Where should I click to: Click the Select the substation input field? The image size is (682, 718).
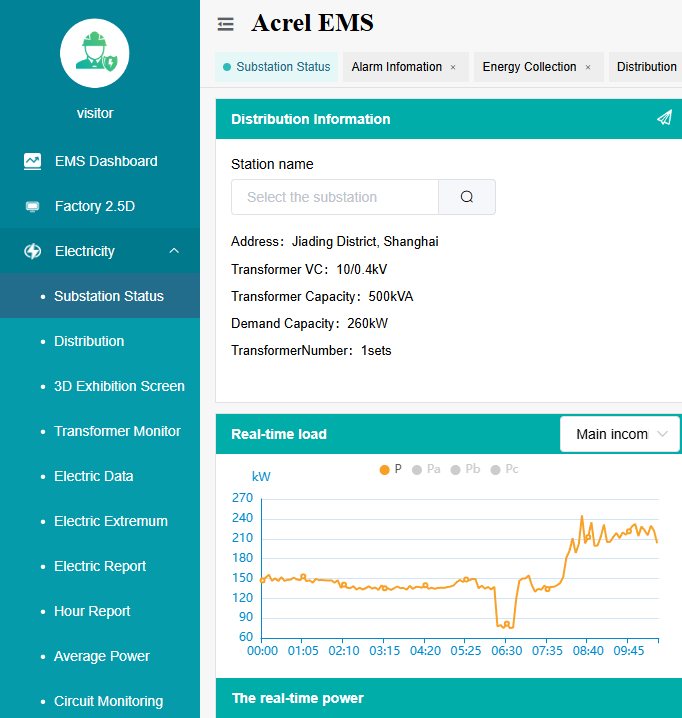[x=335, y=197]
